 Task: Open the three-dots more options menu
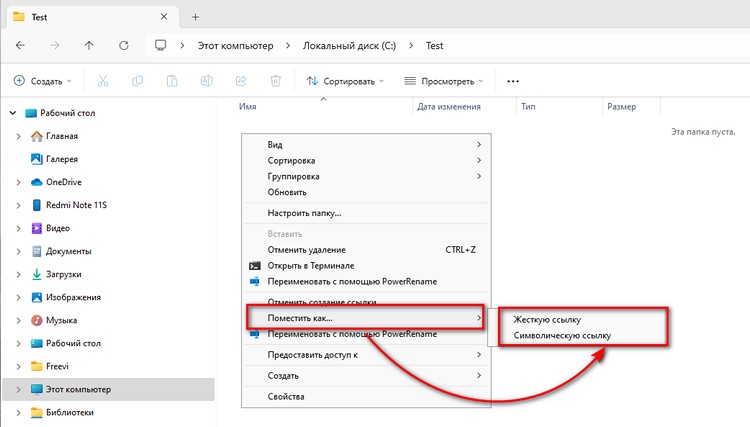[513, 81]
